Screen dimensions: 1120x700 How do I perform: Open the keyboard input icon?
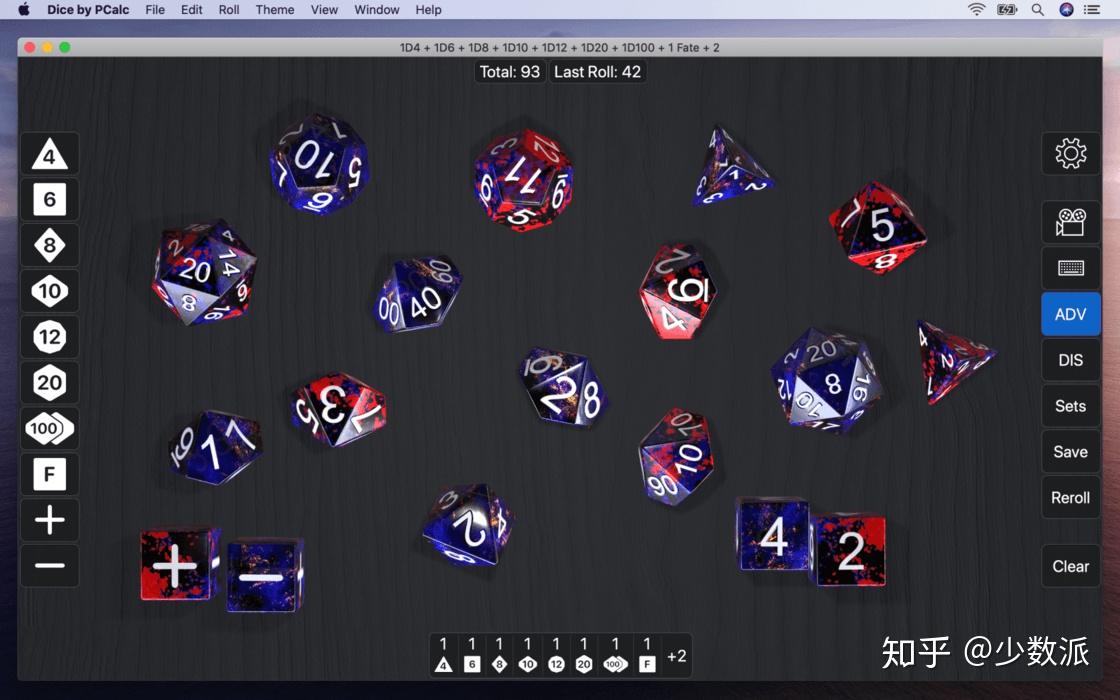pos(1070,268)
